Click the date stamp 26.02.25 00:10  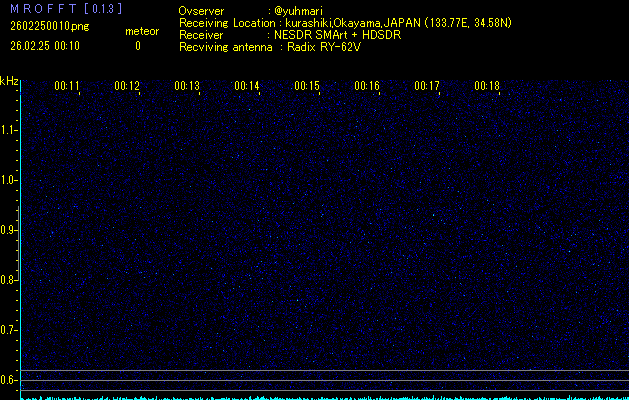[x=45, y=46]
